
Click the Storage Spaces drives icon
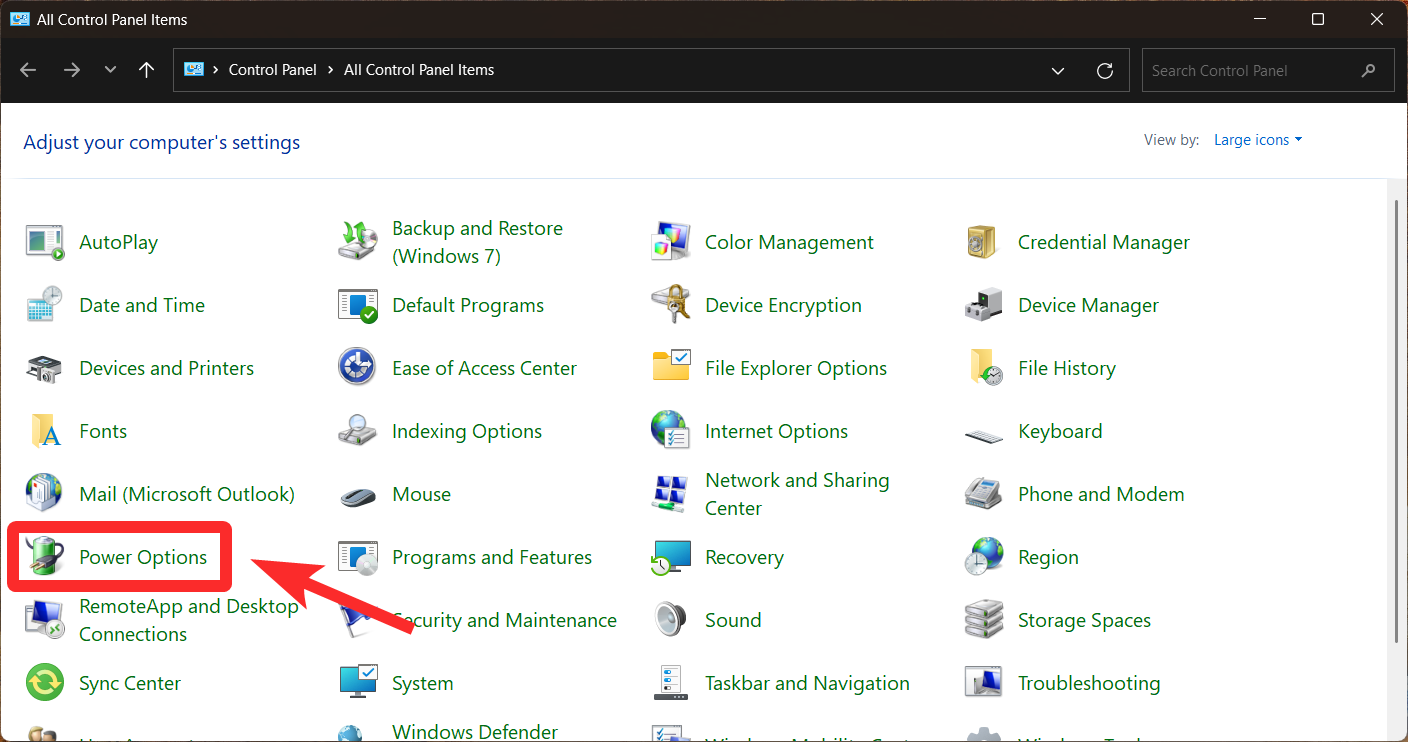point(984,620)
